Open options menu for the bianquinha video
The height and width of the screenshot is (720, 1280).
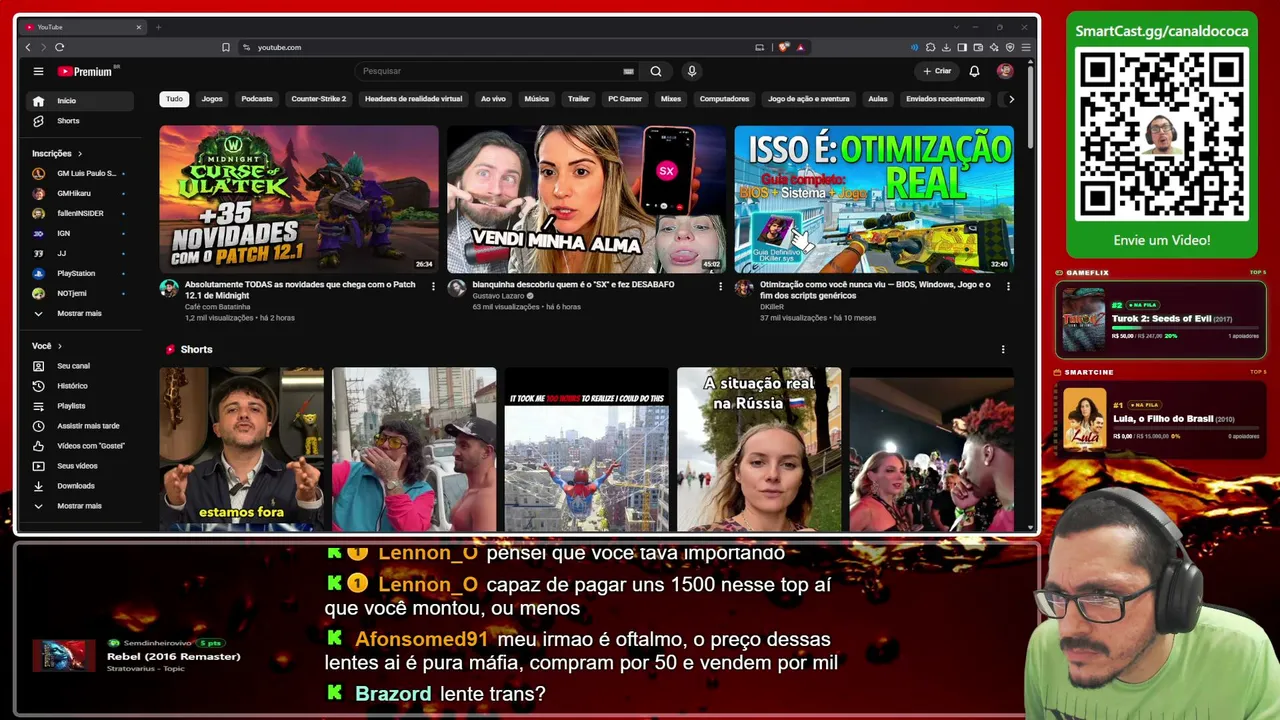tap(720, 286)
